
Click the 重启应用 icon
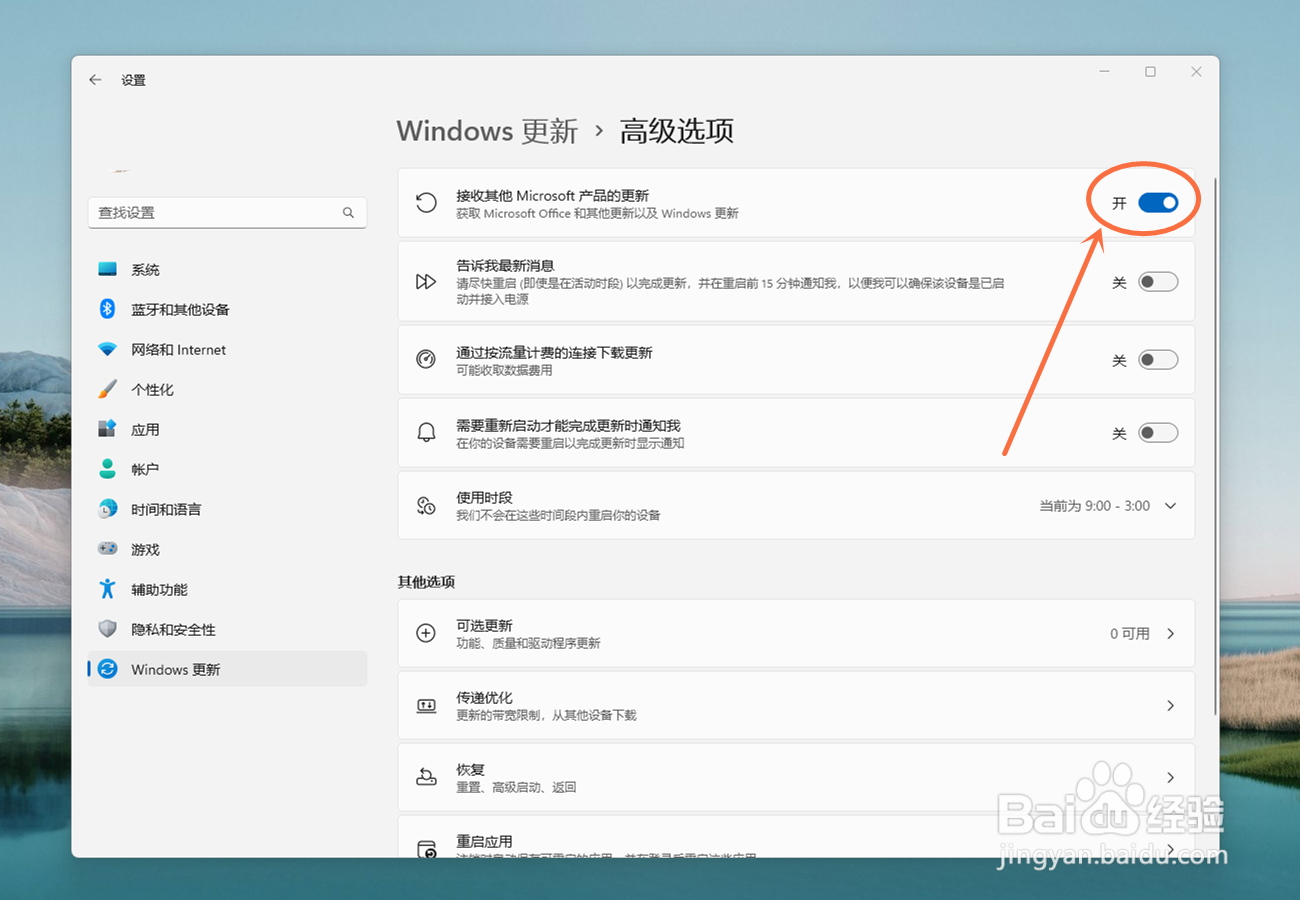pos(426,848)
